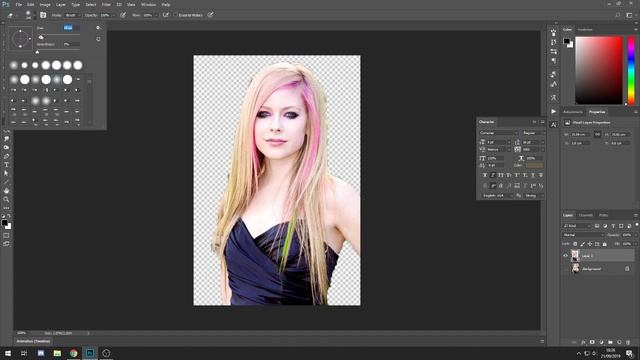
Task: Click the Delete layer trash icon
Action: (628, 342)
